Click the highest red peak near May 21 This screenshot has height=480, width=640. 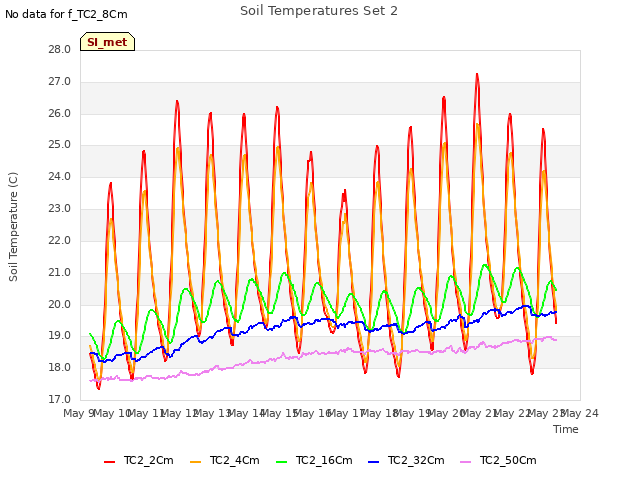(x=477, y=75)
